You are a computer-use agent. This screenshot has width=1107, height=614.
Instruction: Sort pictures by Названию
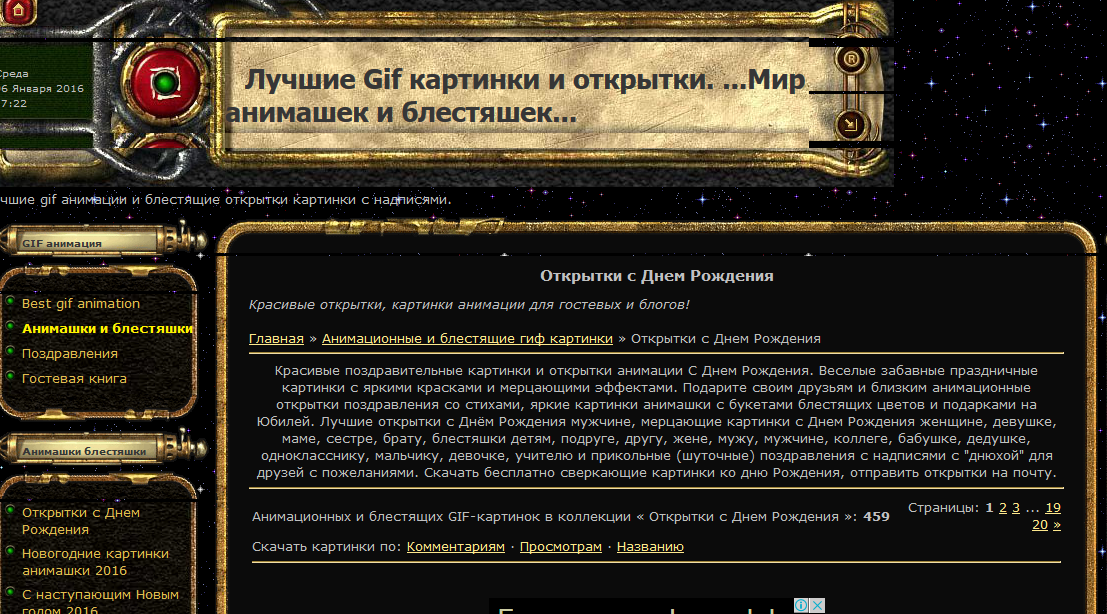point(650,546)
